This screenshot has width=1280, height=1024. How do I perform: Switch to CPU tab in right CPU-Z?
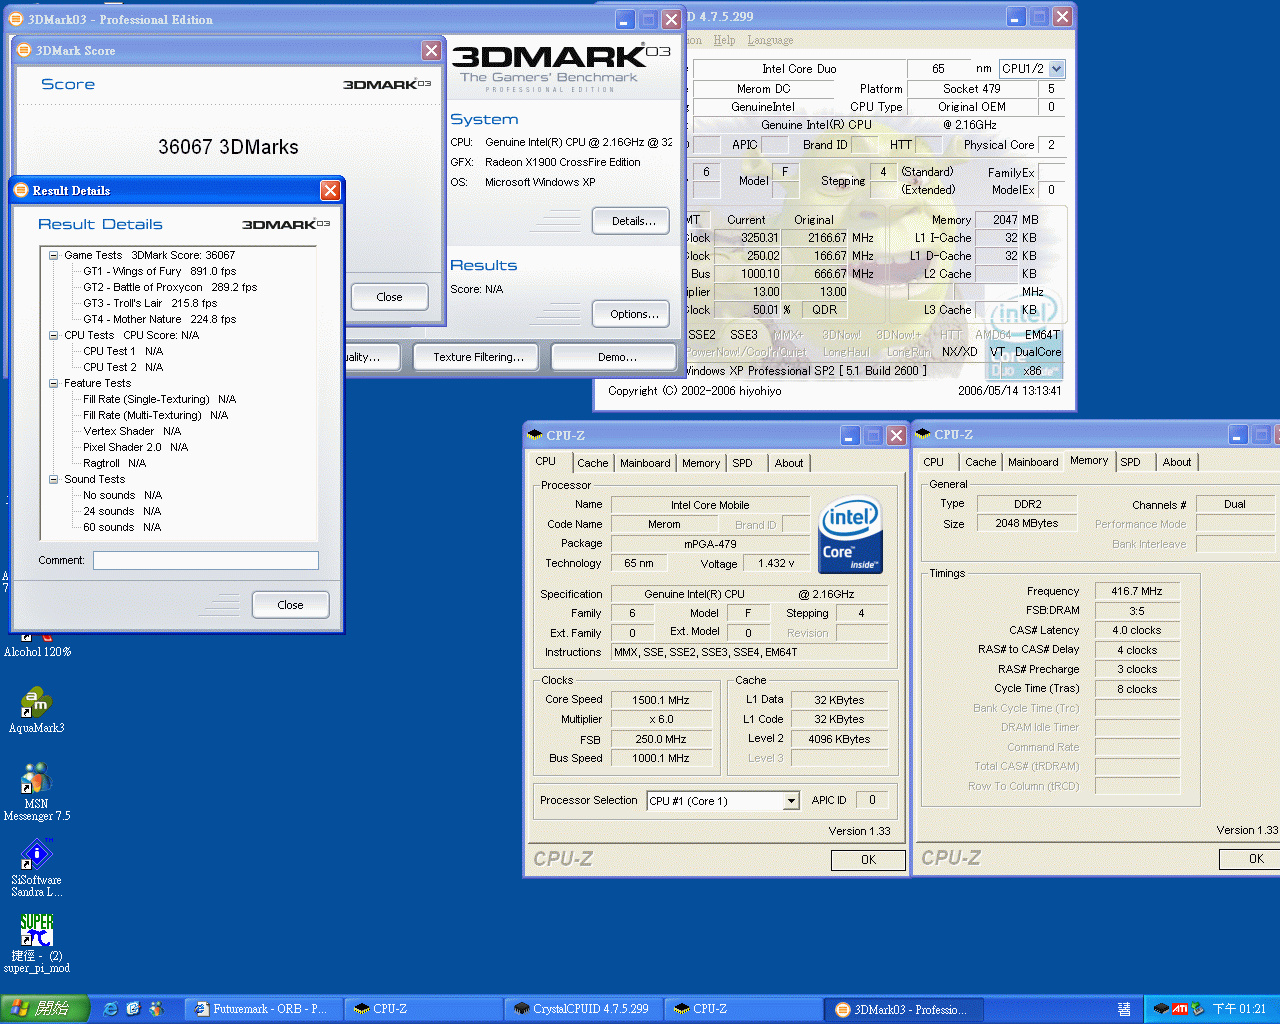[x=934, y=462]
